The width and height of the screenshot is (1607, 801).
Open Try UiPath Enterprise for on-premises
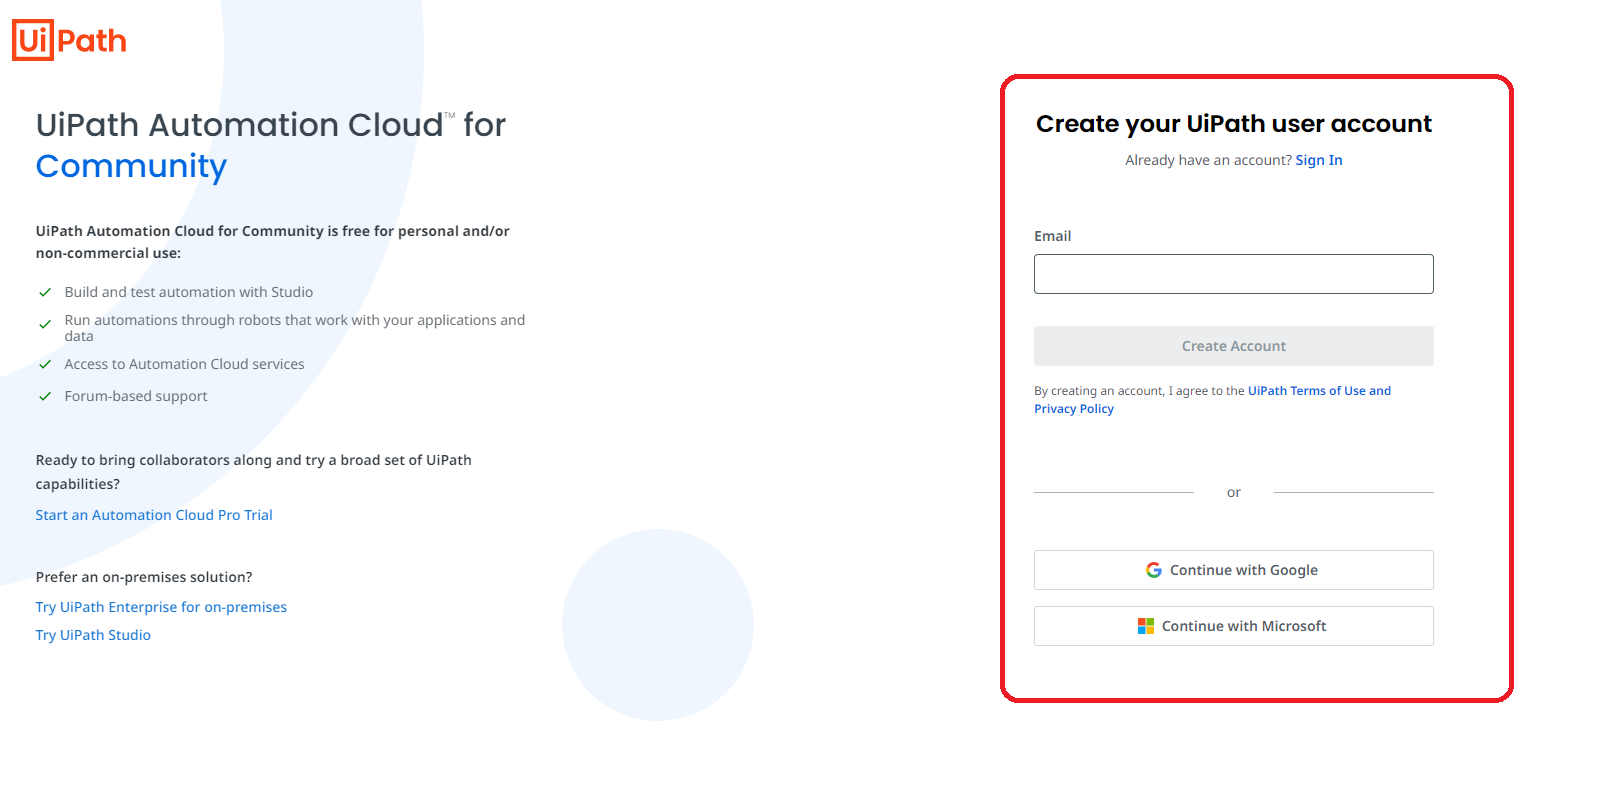[161, 607]
